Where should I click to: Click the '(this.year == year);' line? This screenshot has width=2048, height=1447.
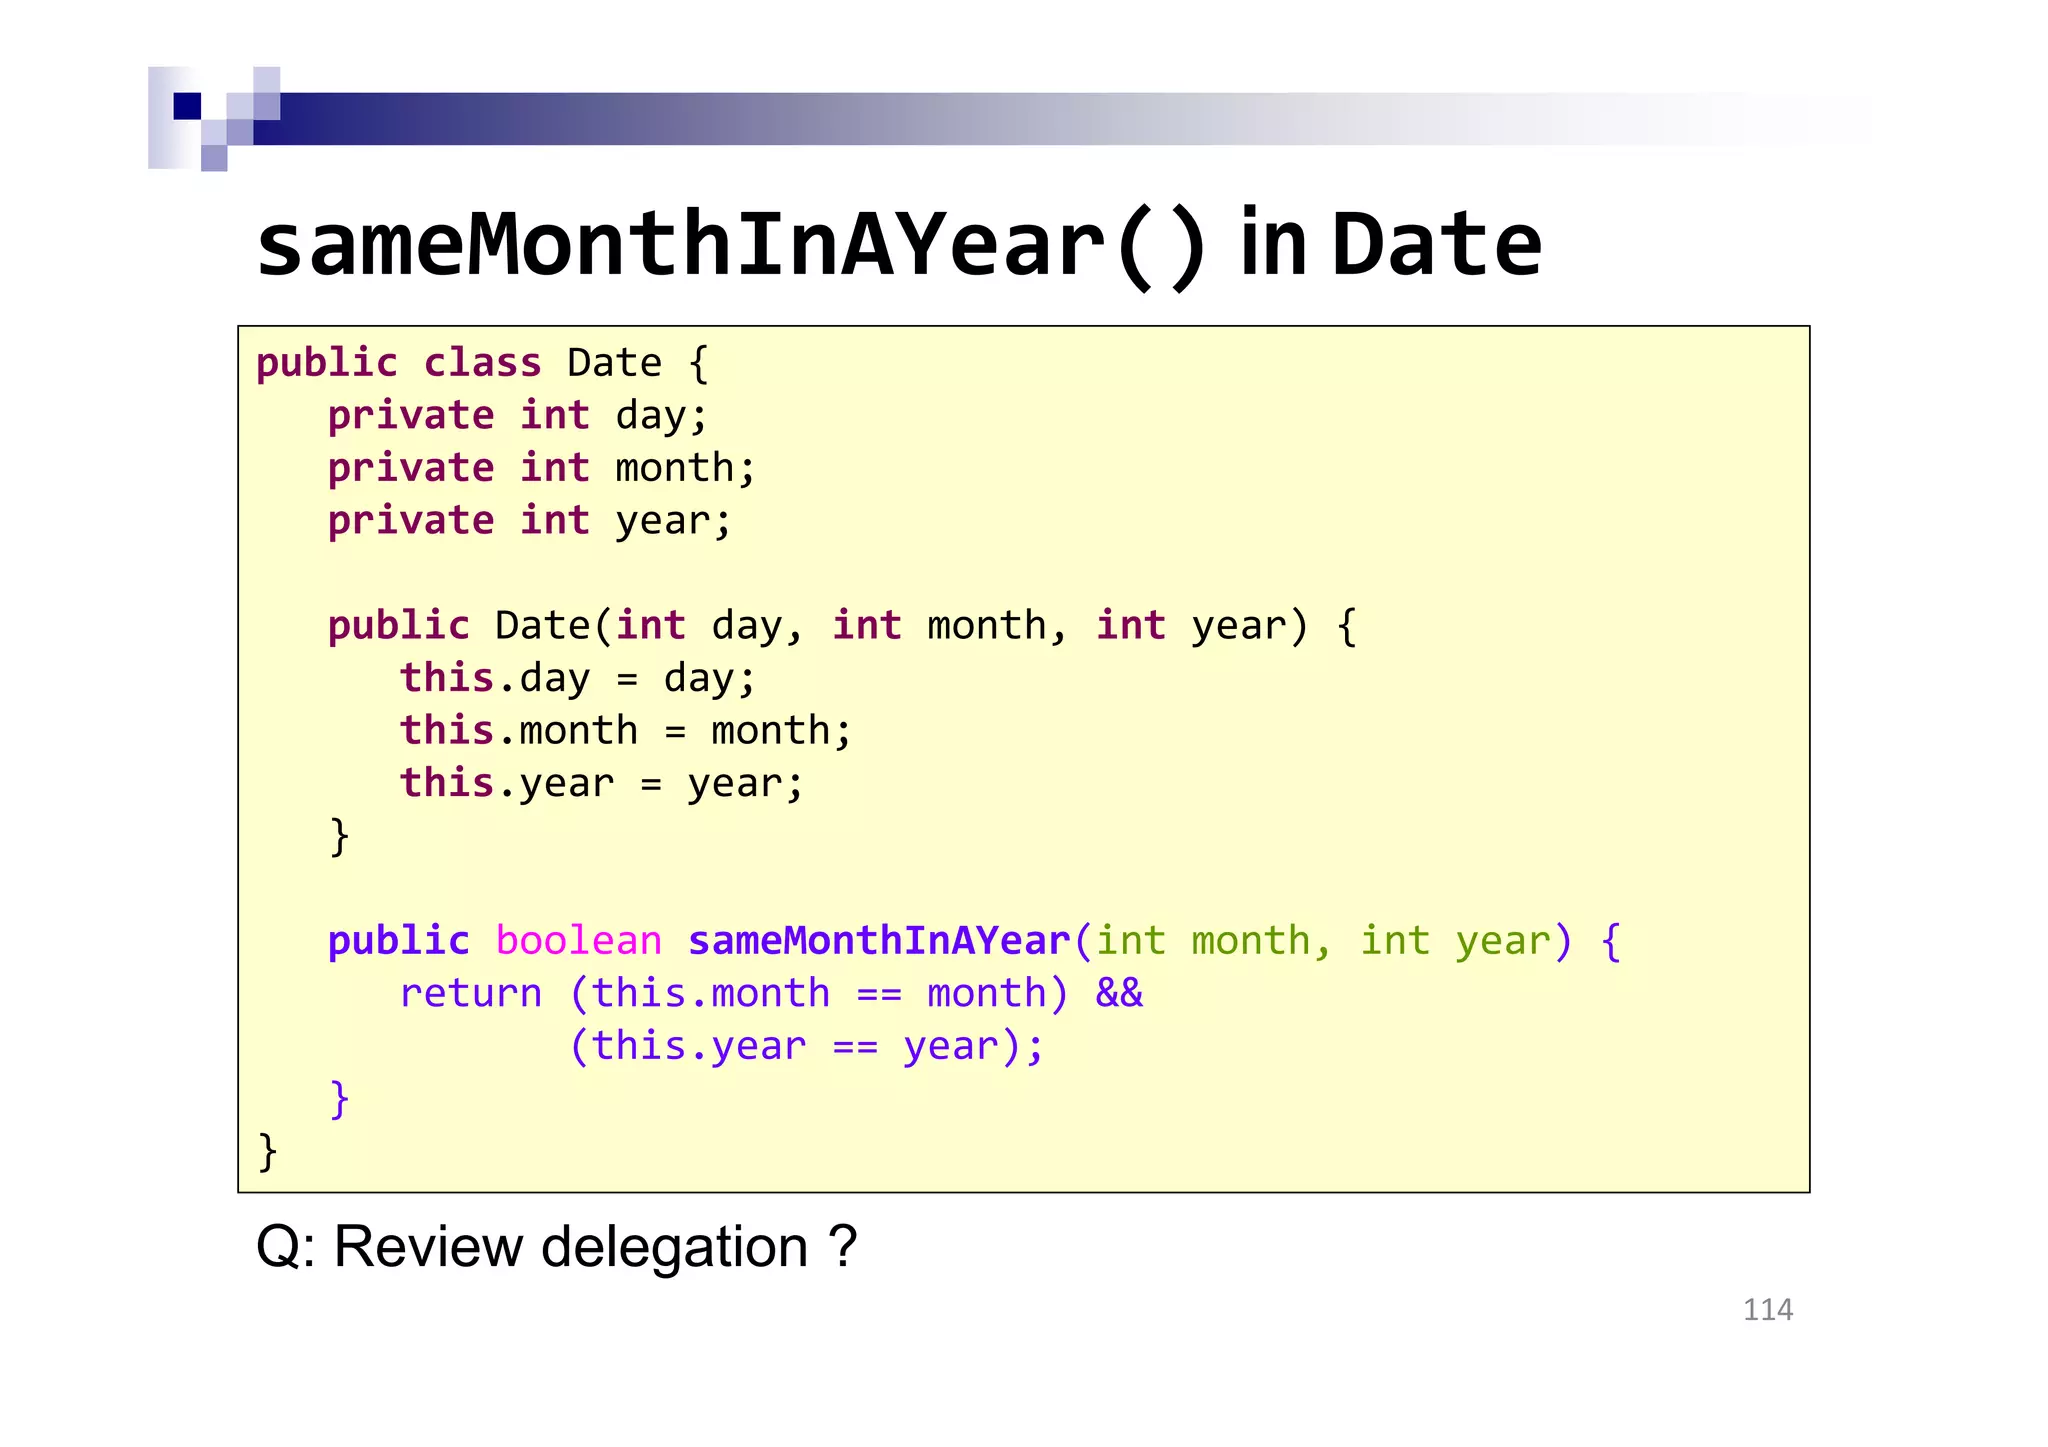[x=806, y=1046]
